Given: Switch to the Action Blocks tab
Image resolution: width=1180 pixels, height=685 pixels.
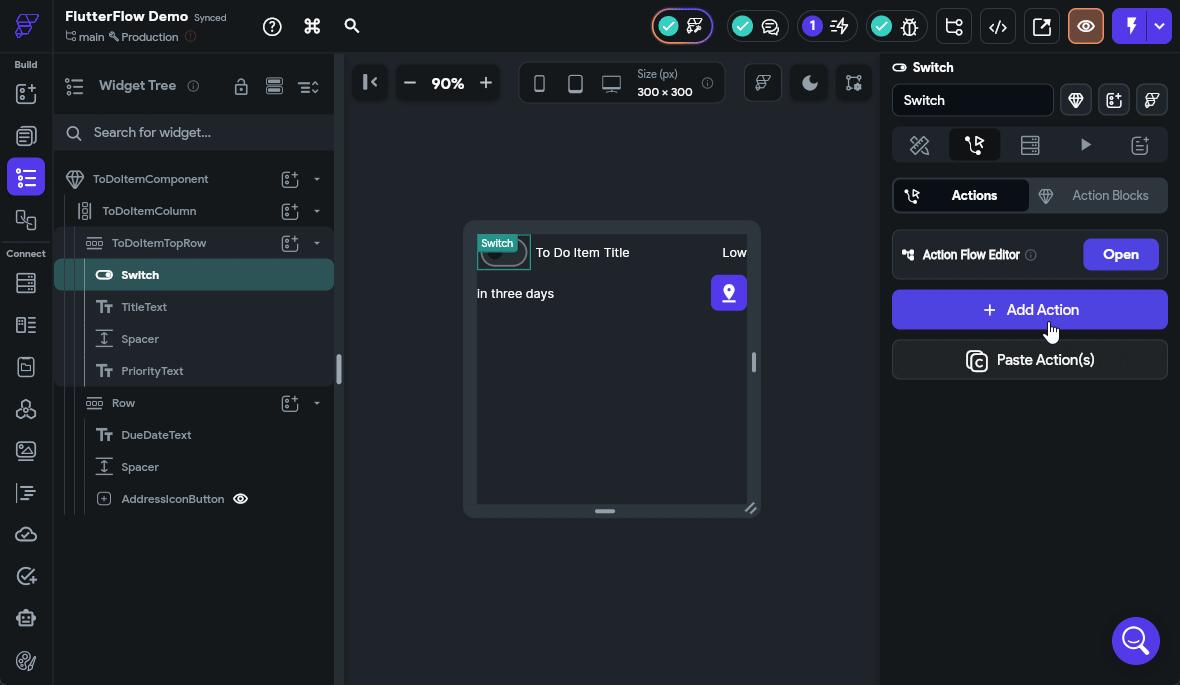Looking at the screenshot, I should click(1098, 196).
